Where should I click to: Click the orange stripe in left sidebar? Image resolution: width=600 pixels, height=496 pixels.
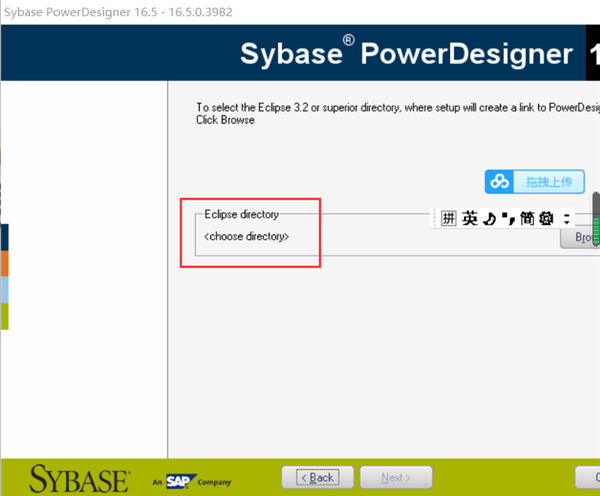click(x=4, y=262)
